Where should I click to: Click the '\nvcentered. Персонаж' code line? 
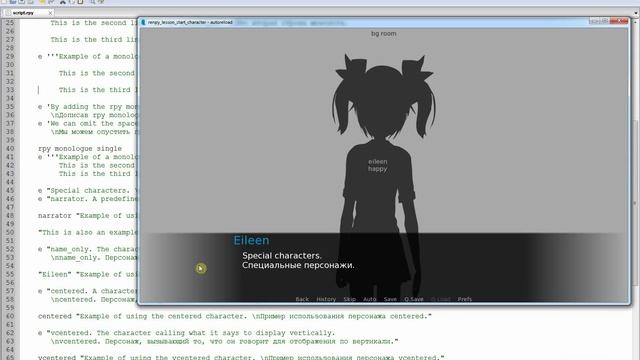(x=224, y=341)
